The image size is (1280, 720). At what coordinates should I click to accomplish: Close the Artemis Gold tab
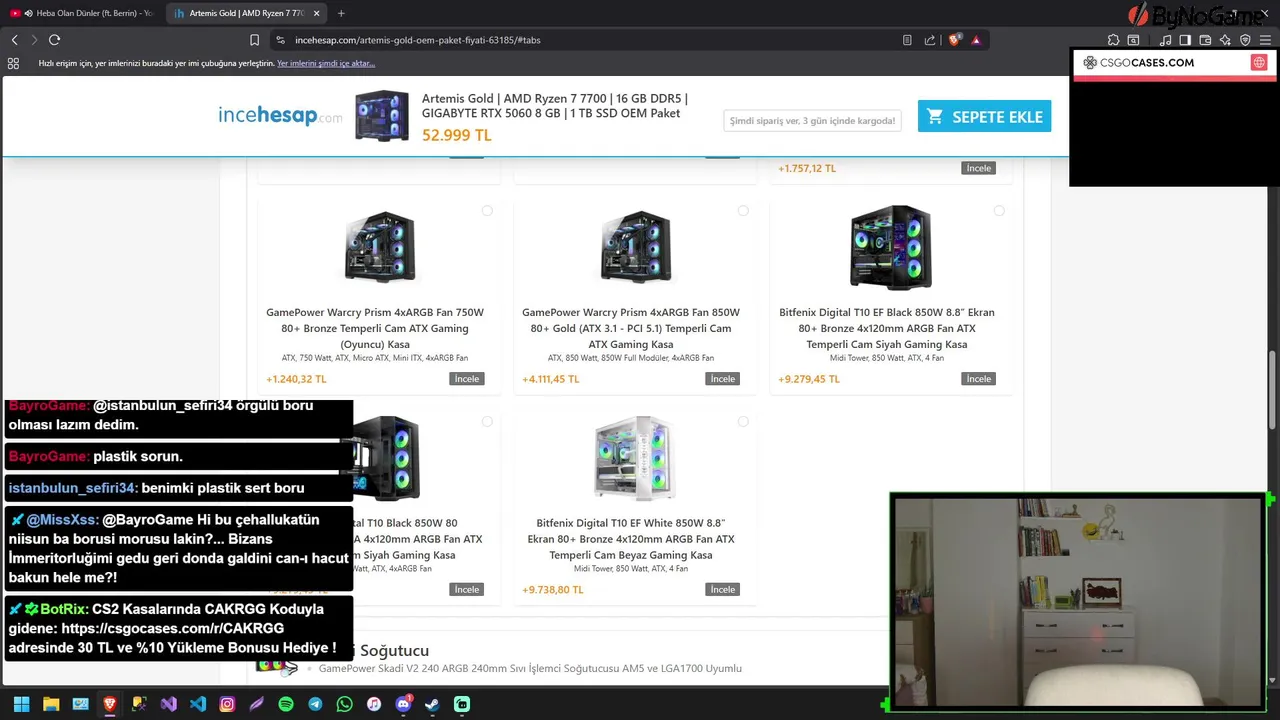pyautogui.click(x=317, y=13)
